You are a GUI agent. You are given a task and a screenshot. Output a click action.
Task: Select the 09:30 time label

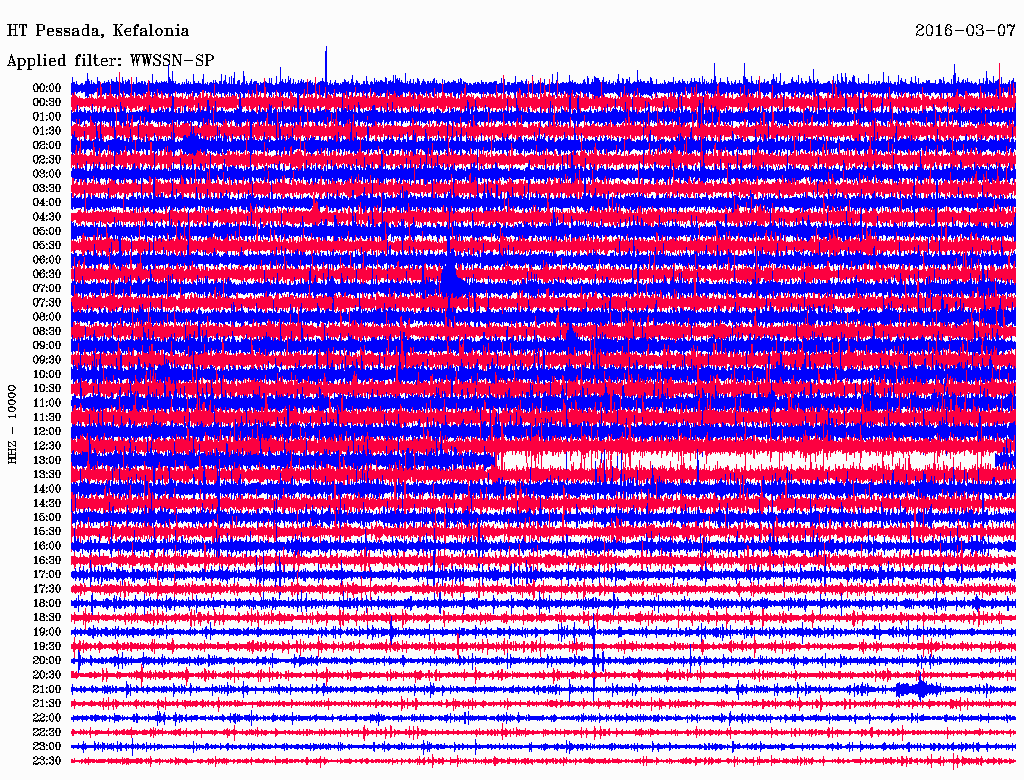(x=47, y=360)
